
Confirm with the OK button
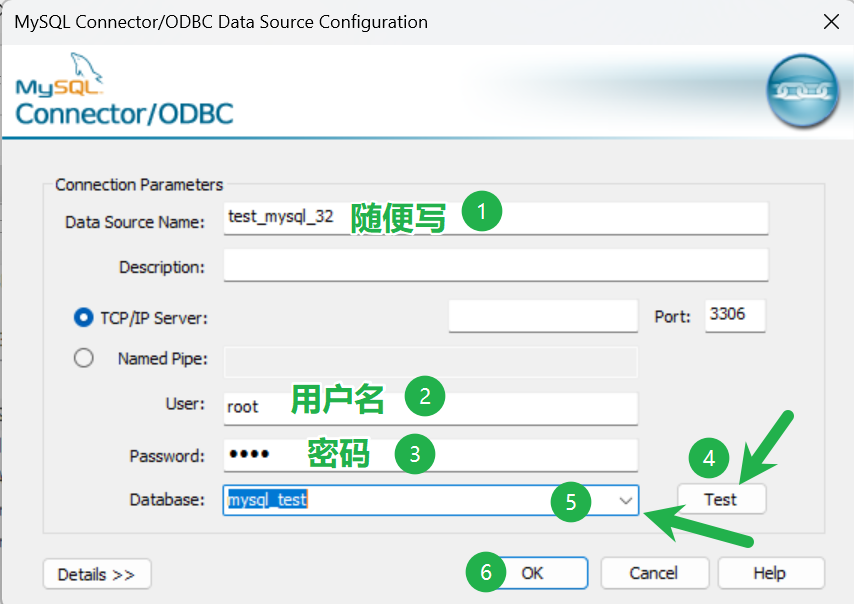point(532,573)
